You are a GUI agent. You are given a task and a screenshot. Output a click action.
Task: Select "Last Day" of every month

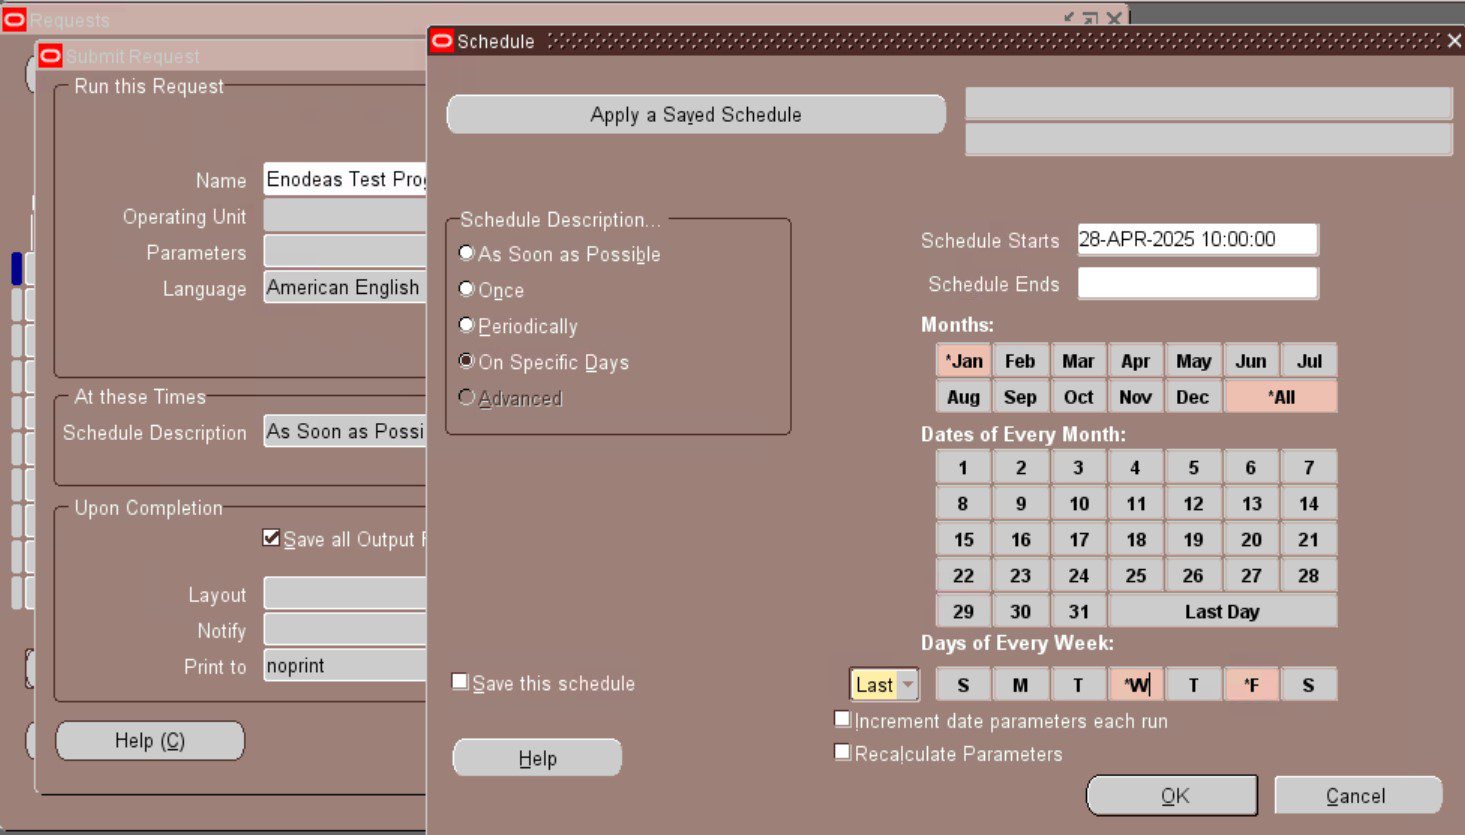pos(1222,610)
